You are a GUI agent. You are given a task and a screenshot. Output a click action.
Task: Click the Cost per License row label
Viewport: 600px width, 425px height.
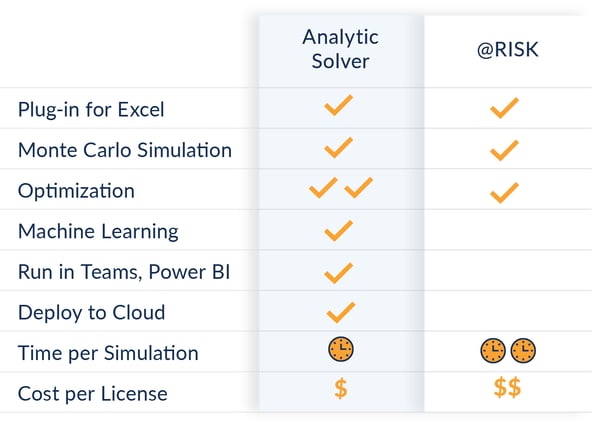coord(93,393)
